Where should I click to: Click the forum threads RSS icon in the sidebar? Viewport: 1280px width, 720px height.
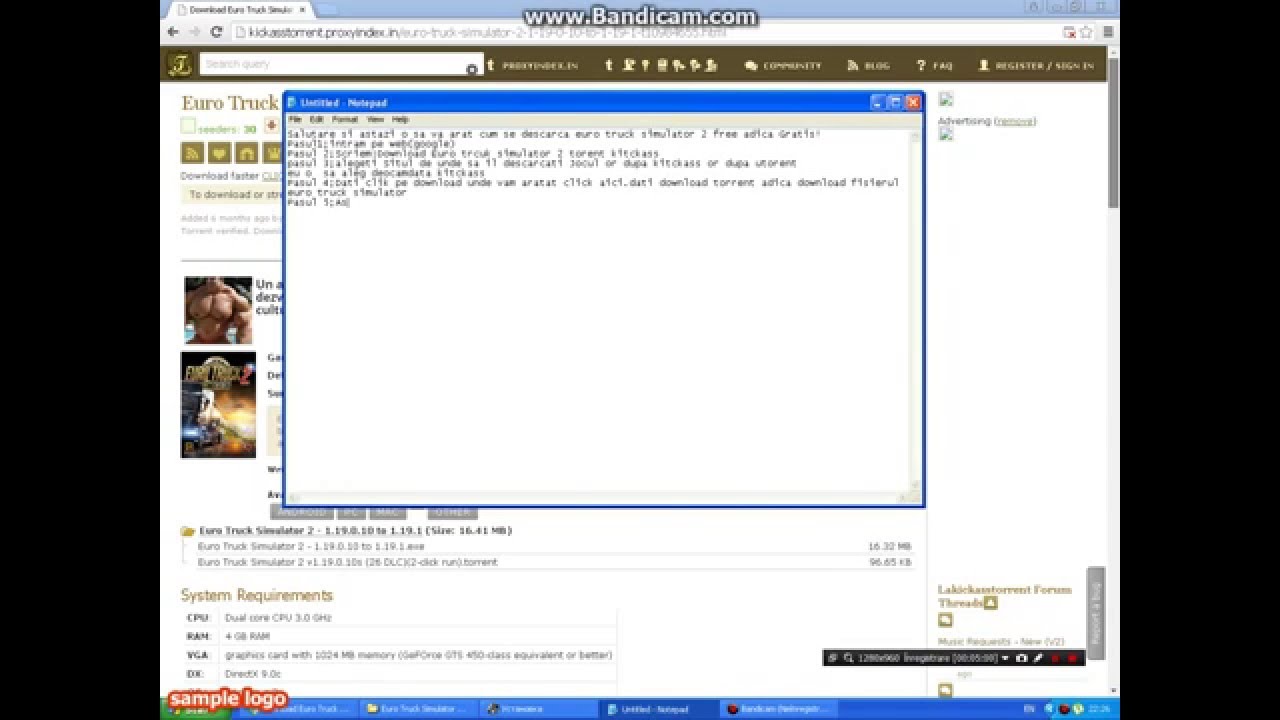click(x=990, y=603)
